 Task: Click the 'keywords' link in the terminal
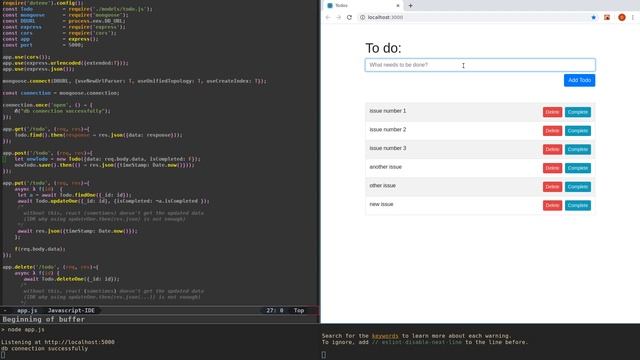pos(385,336)
